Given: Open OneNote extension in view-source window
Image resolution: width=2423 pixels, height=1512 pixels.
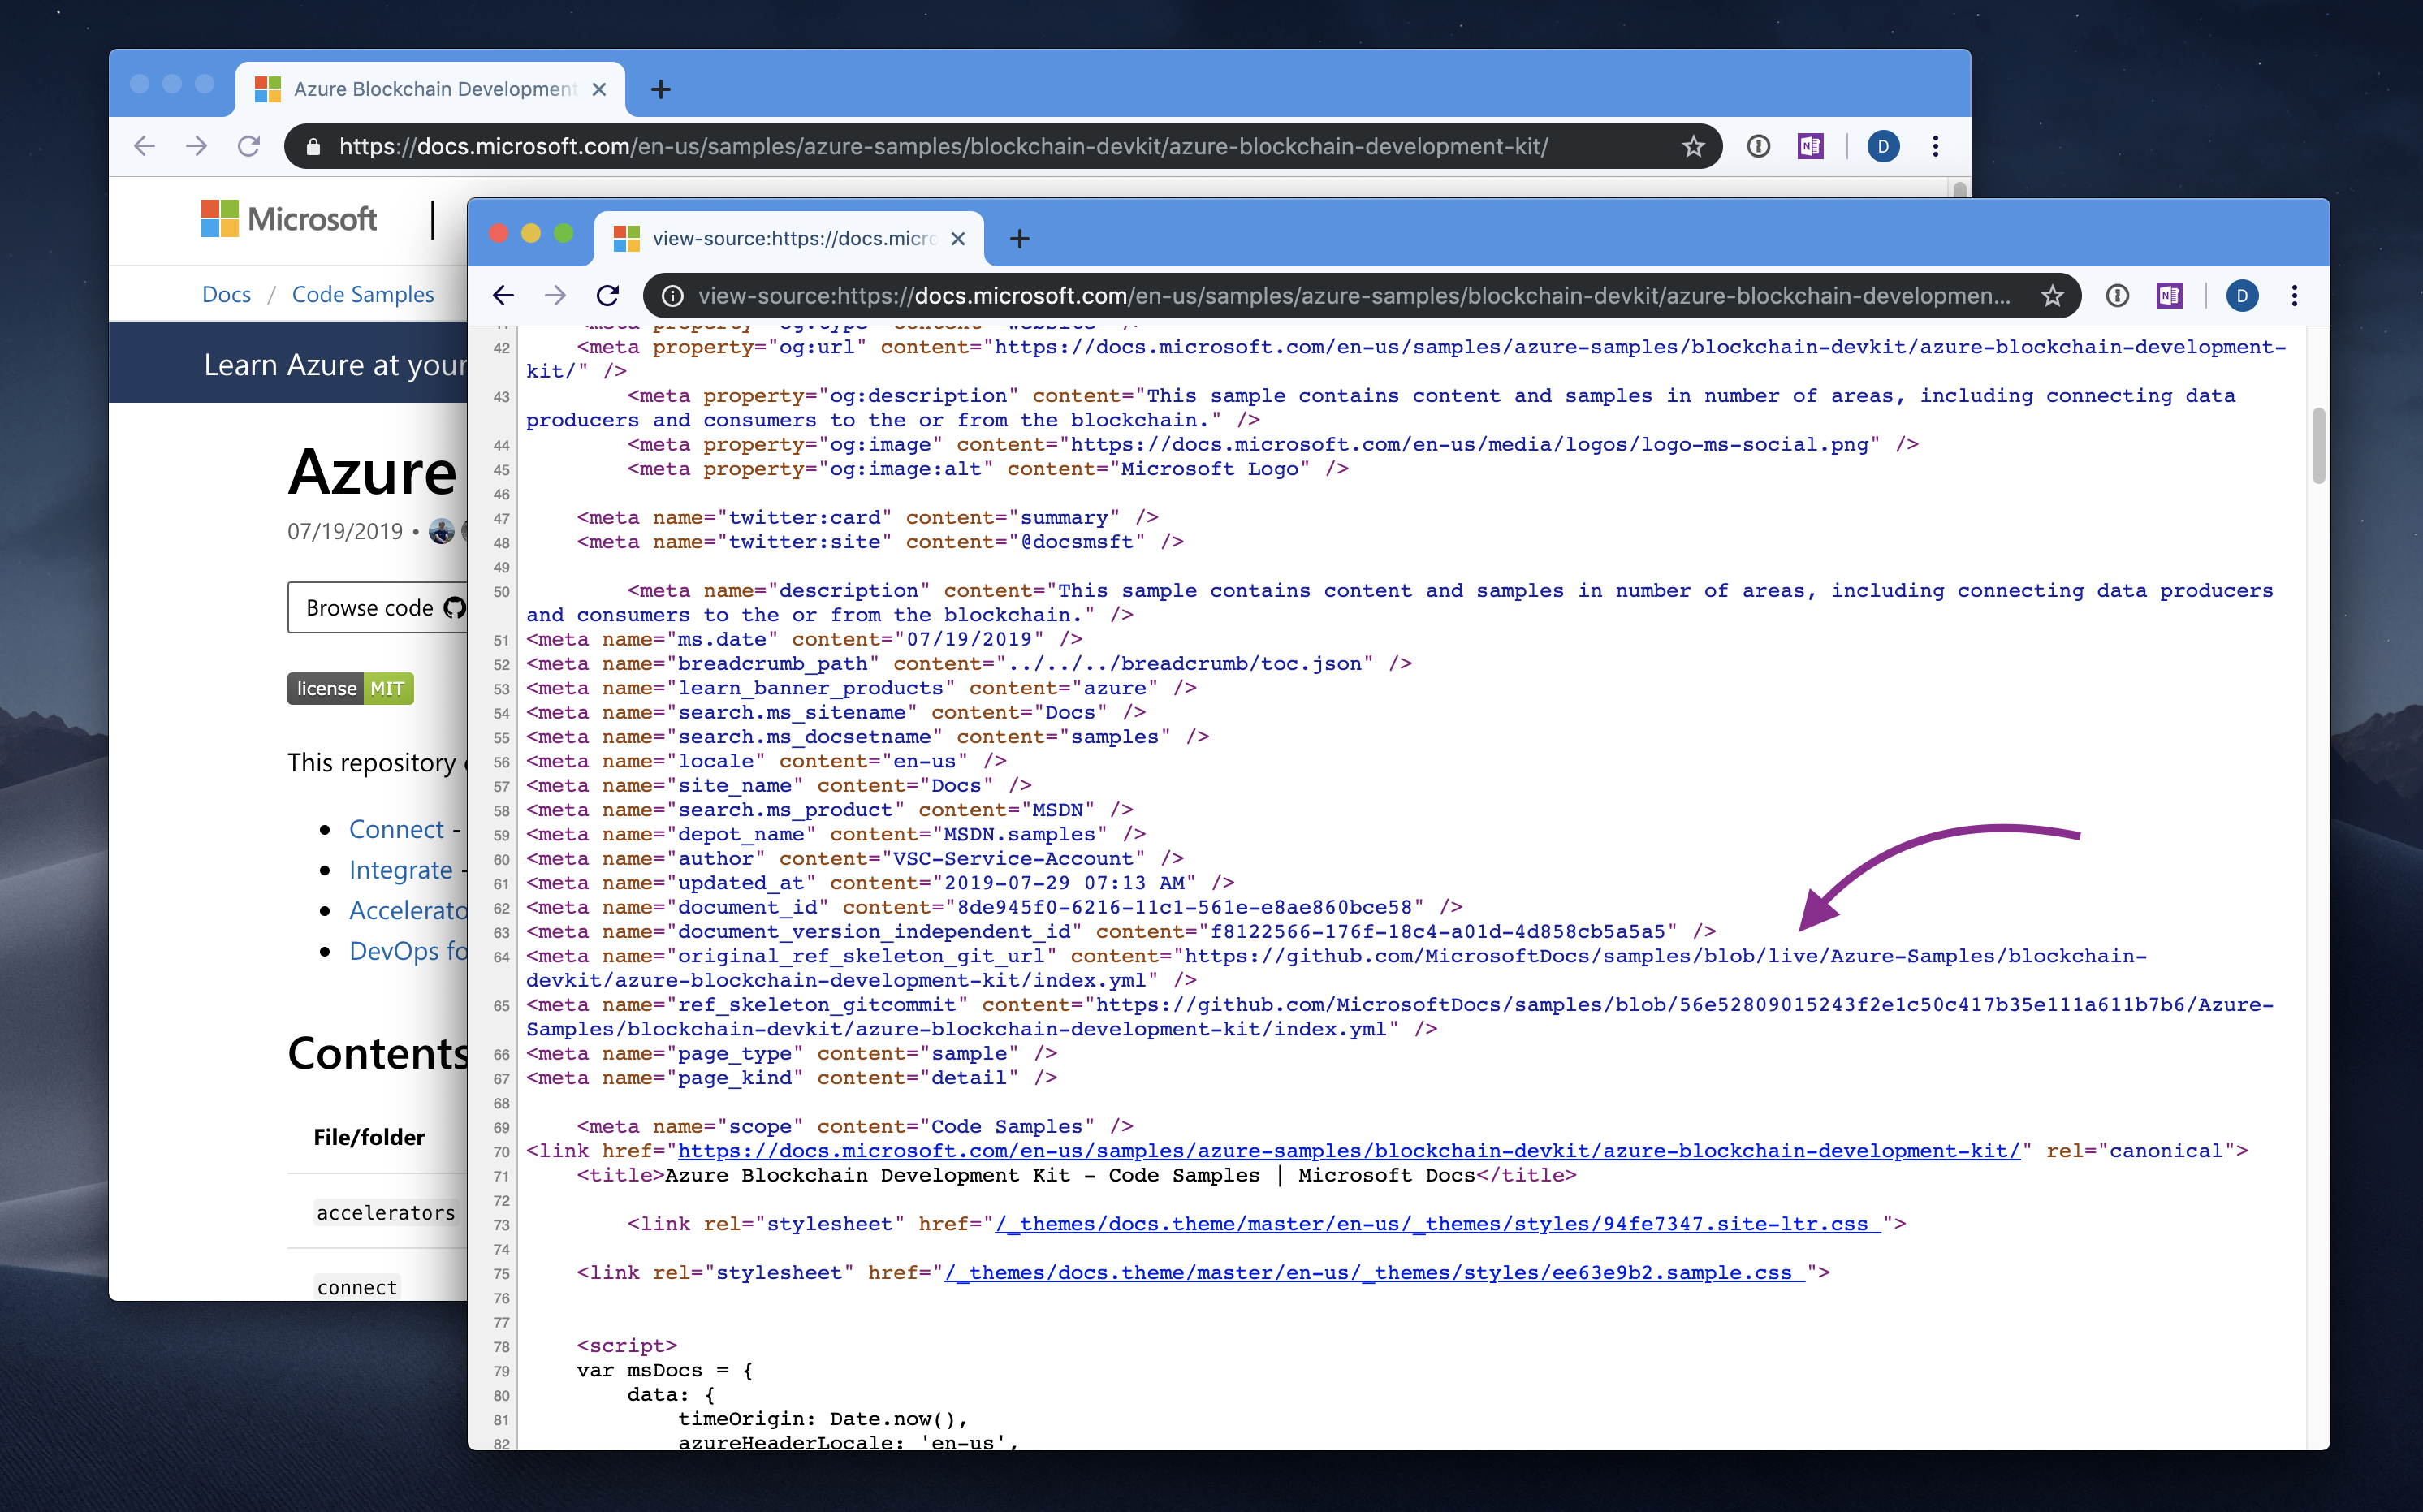Looking at the screenshot, I should [2169, 296].
